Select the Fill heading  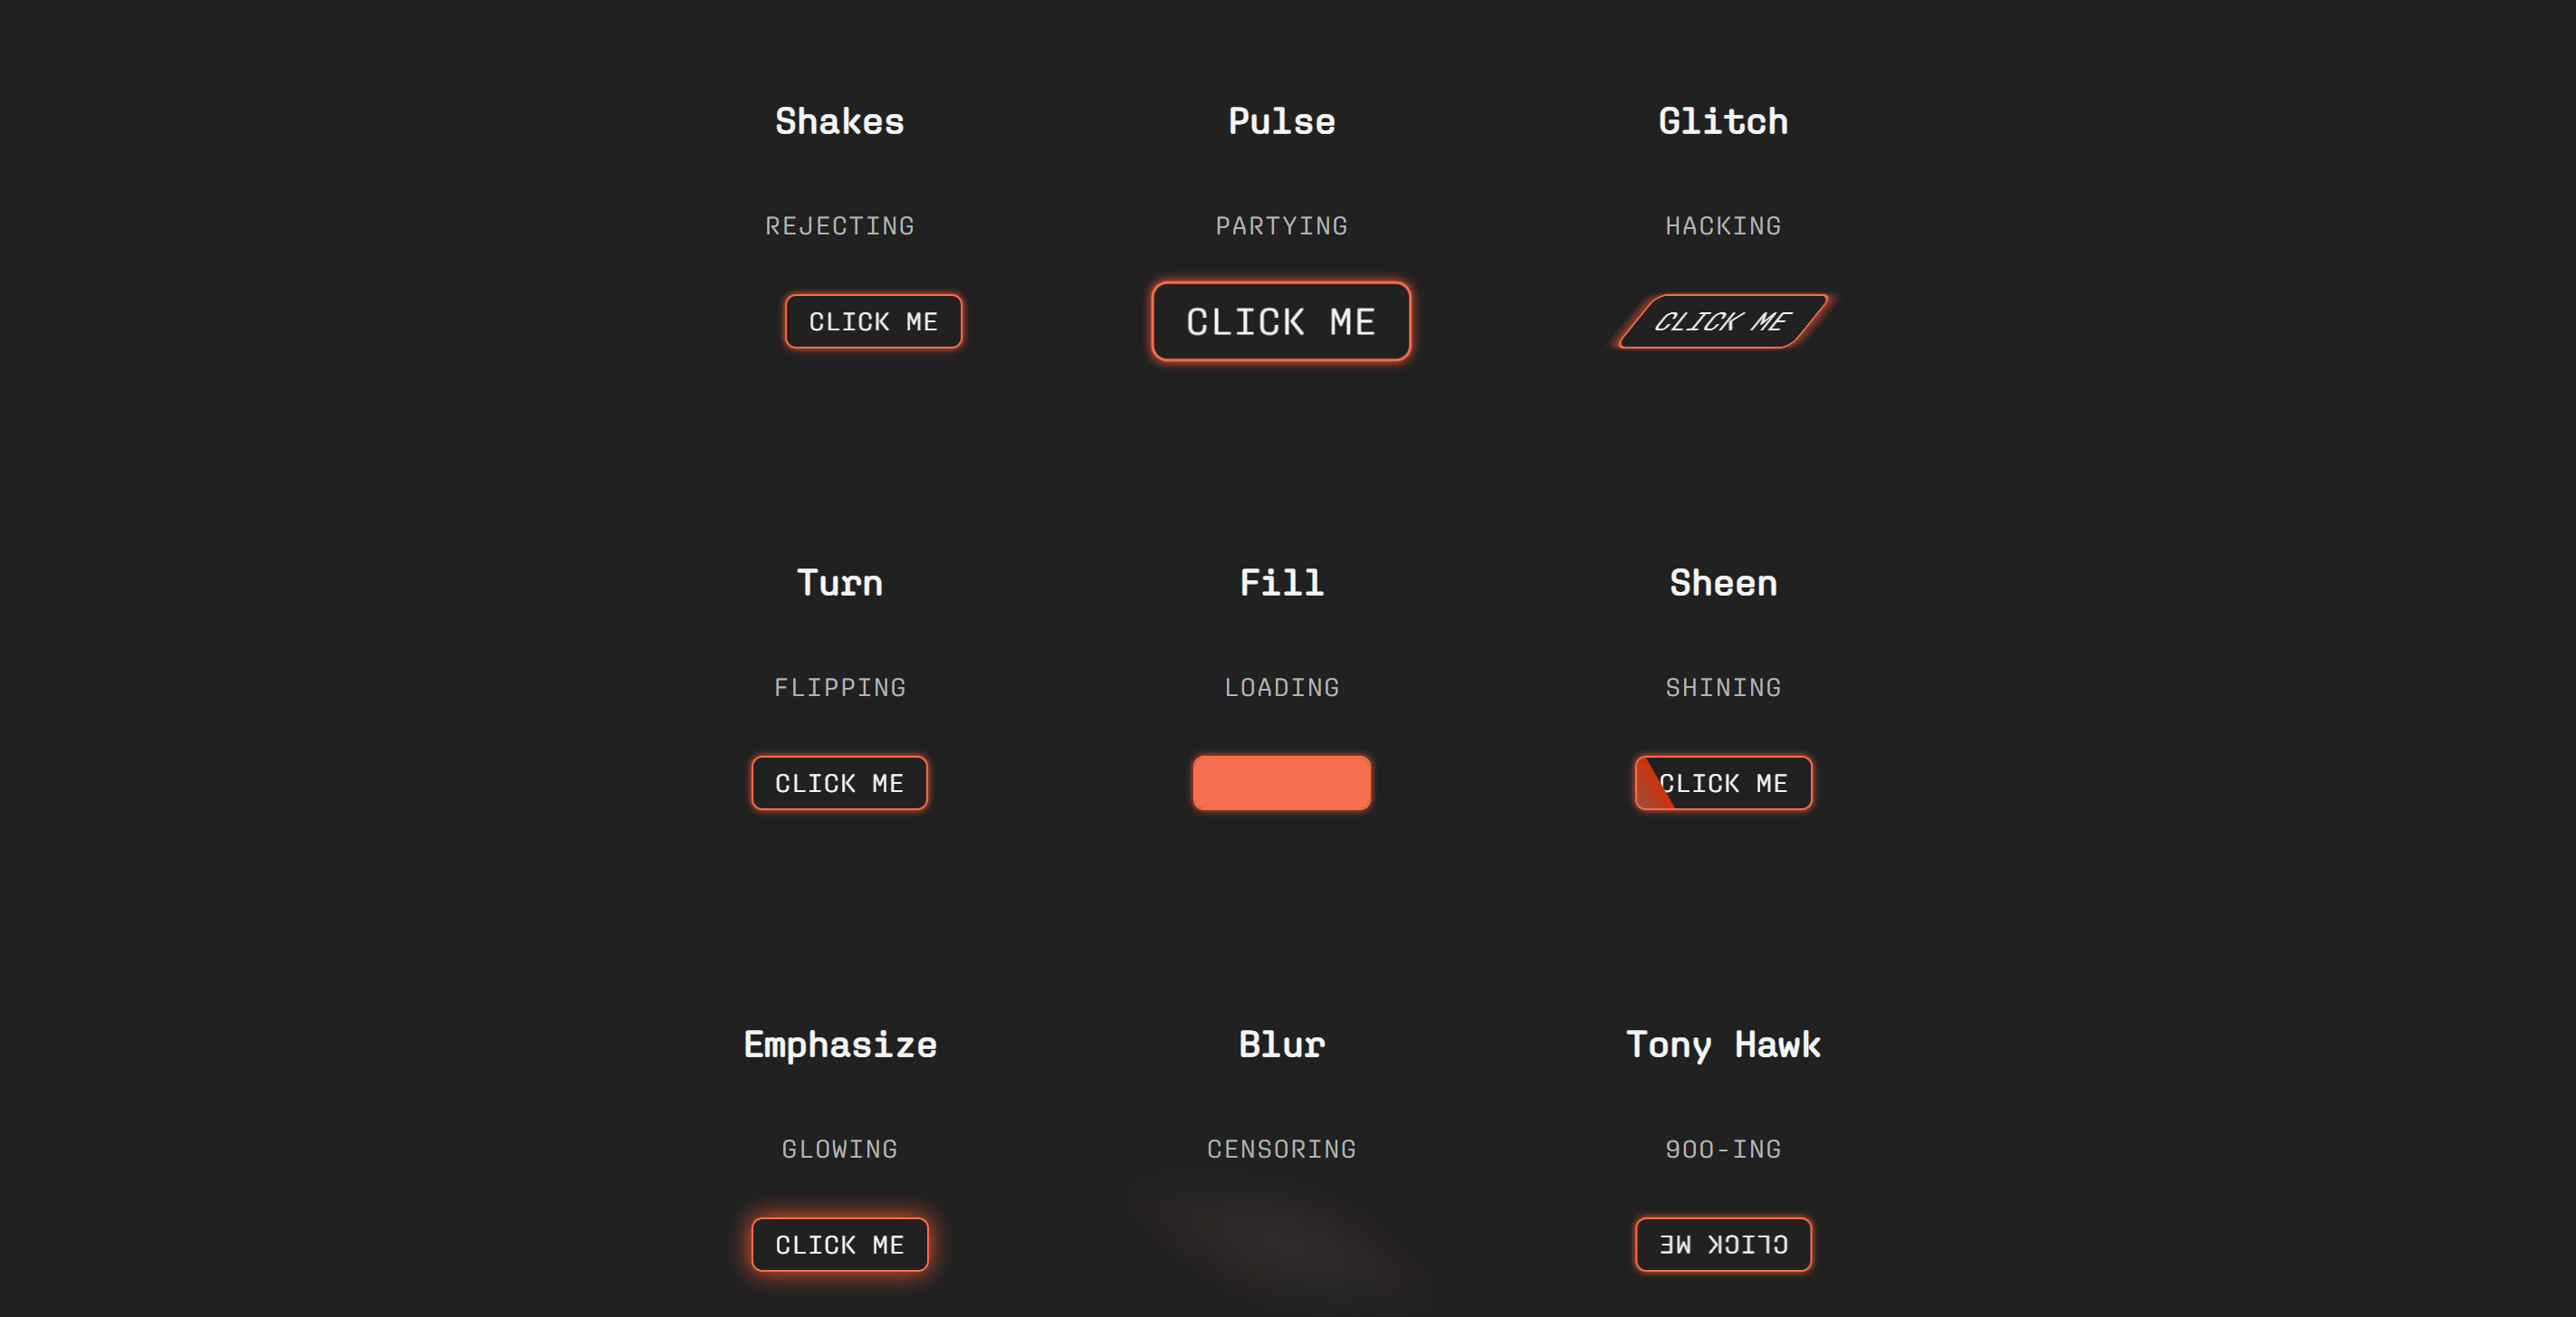point(1281,583)
